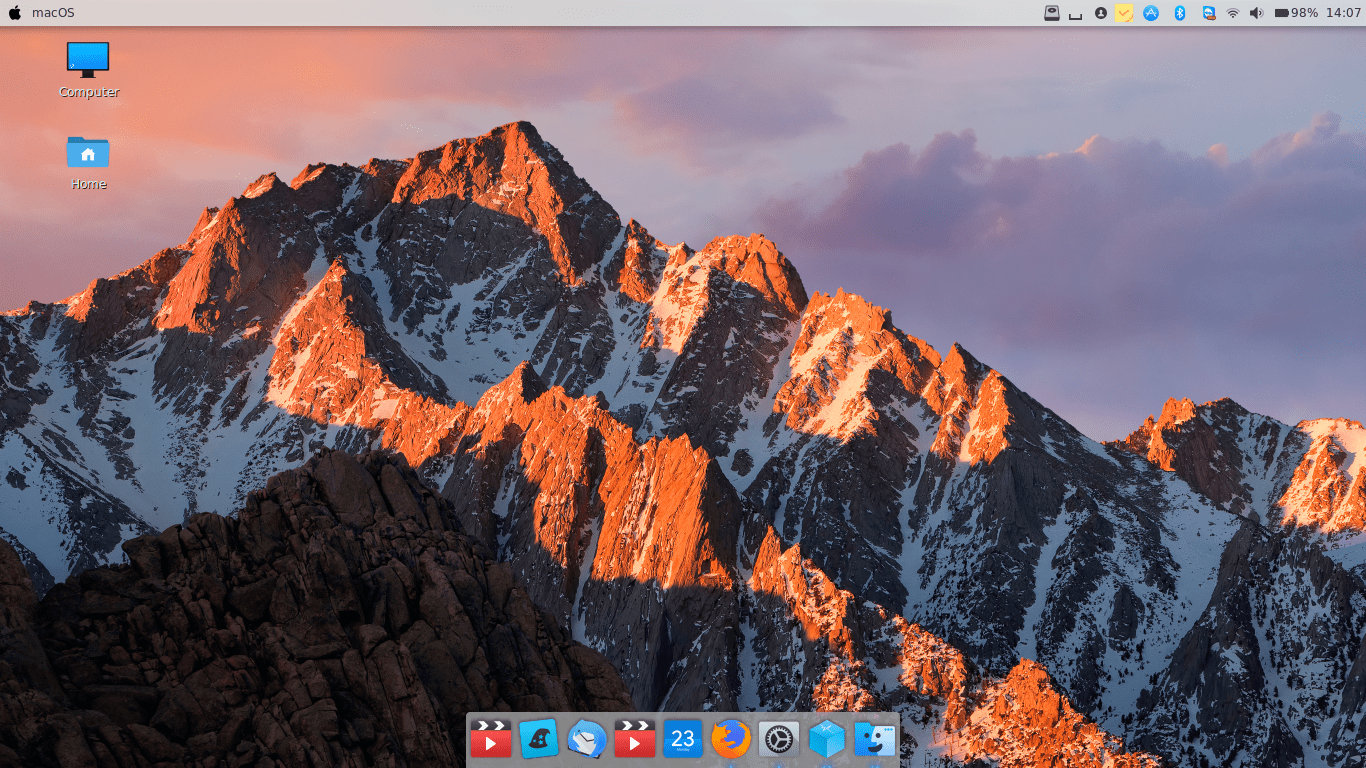1366x768 pixels.
Task: Open the settings gear in the dock
Action: coord(779,739)
